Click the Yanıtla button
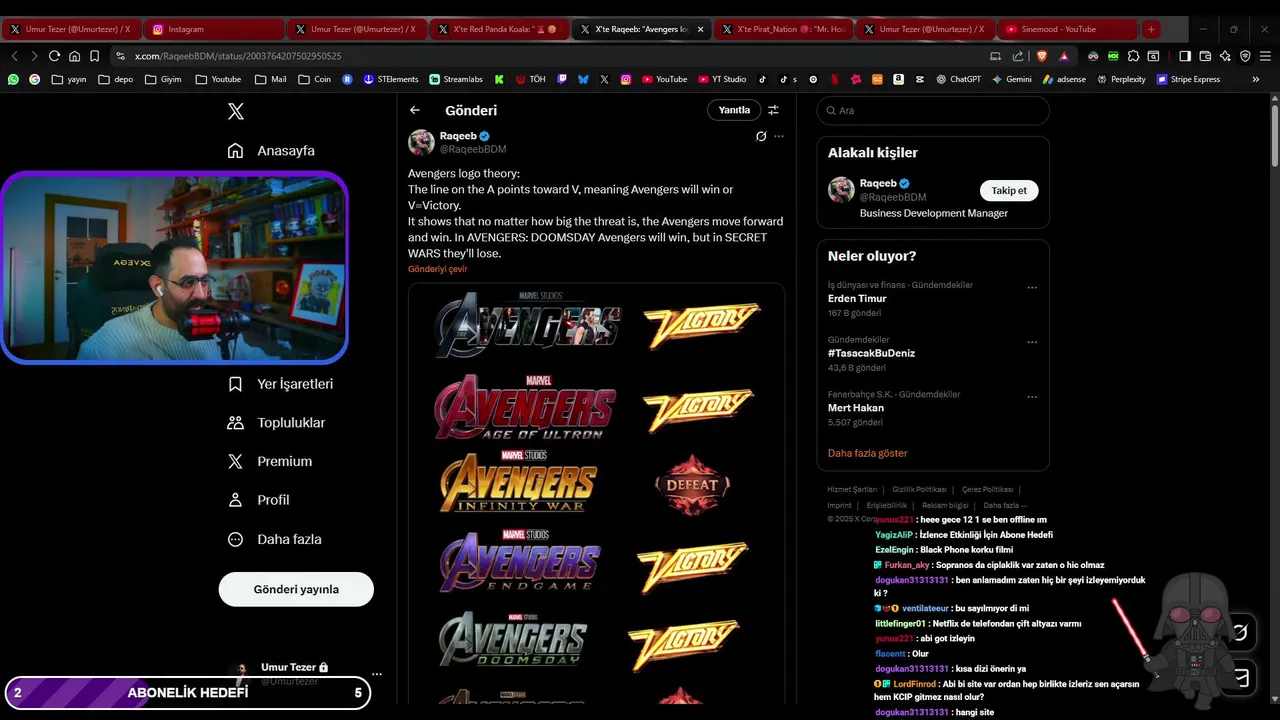 point(734,110)
